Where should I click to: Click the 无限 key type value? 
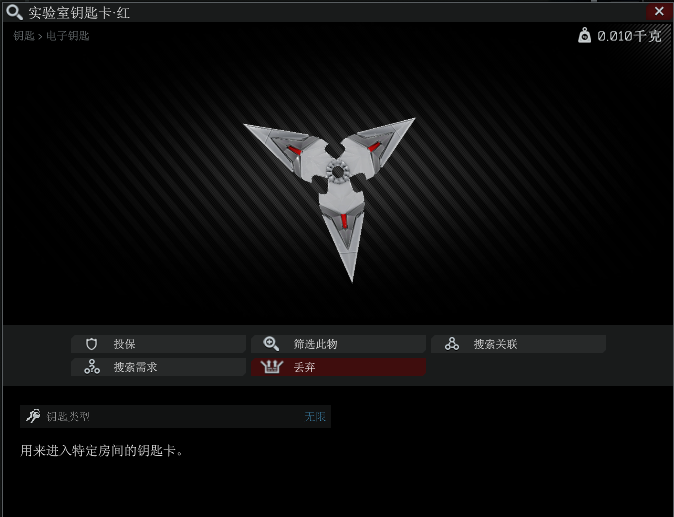(315, 416)
